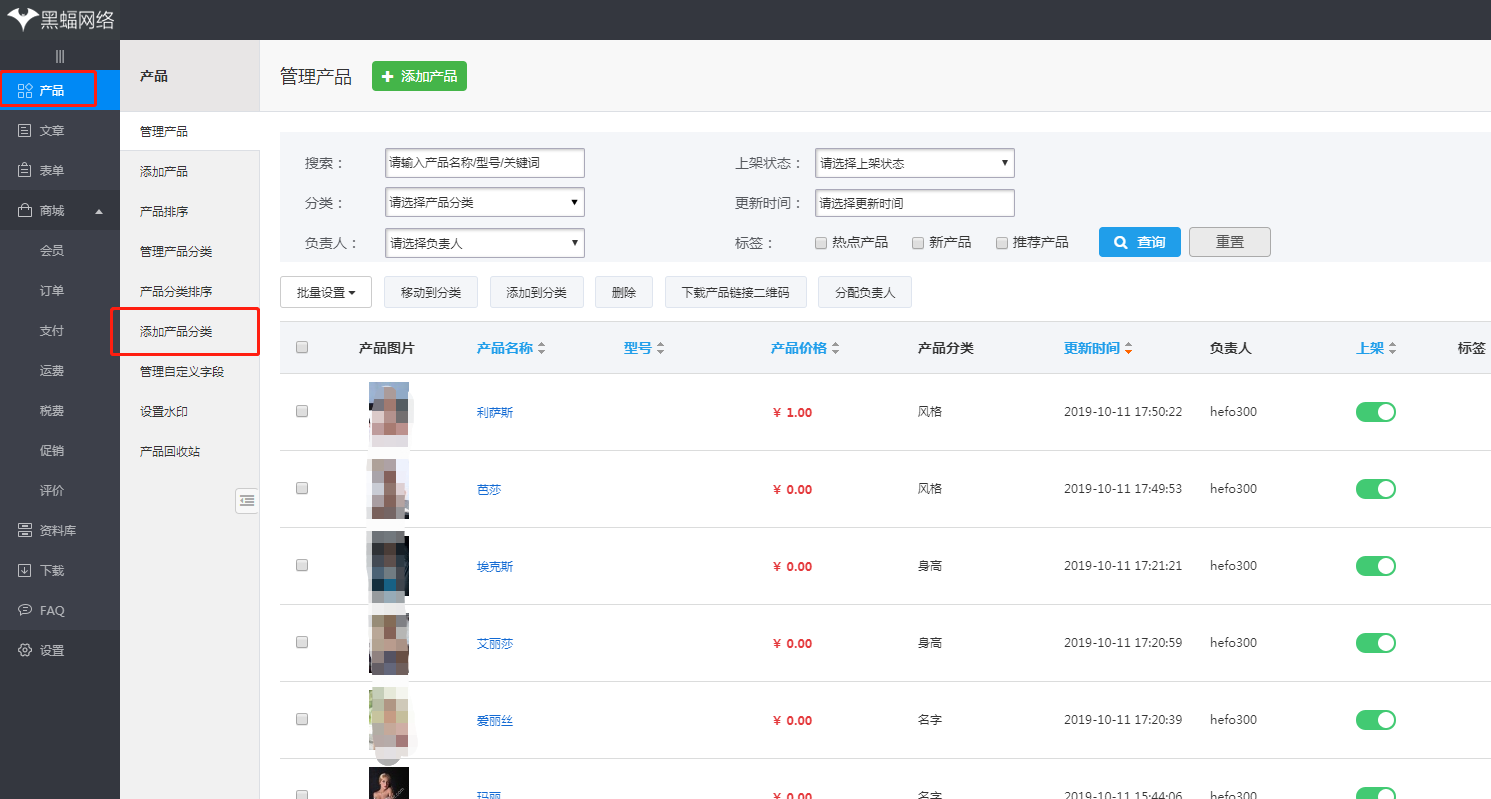Viewport: 1491px width, 799px height.
Task: Click the 埃克斯 product thumbnail image
Action: click(x=388, y=565)
